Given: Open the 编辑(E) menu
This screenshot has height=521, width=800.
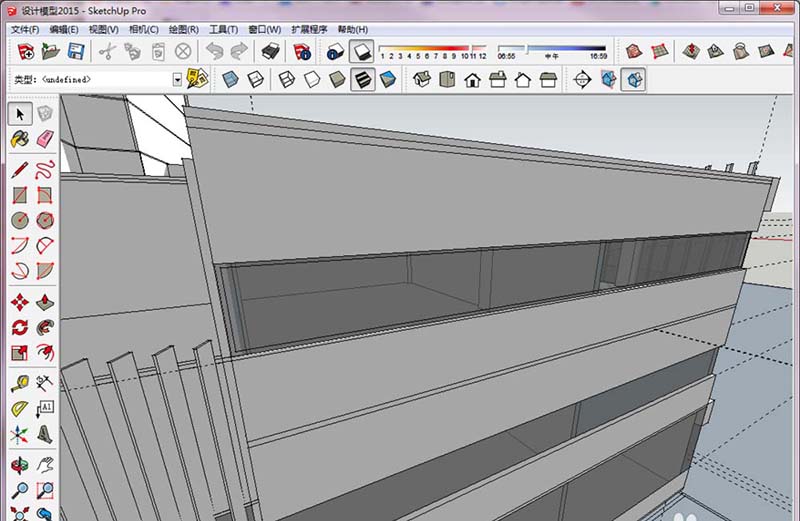Looking at the screenshot, I should point(64,30).
